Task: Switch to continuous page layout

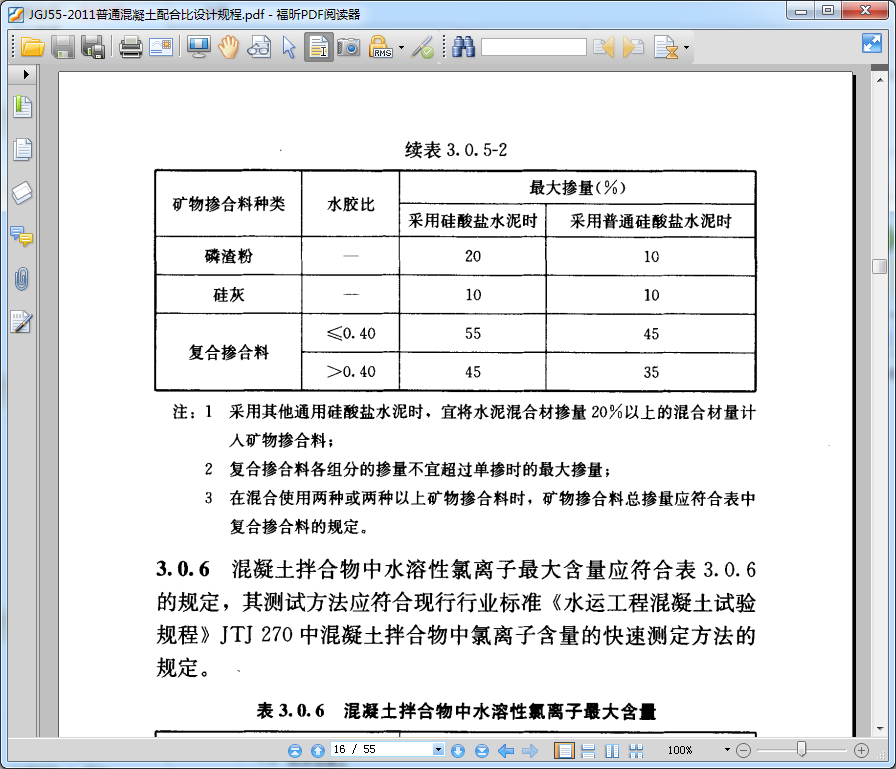Action: (x=587, y=750)
